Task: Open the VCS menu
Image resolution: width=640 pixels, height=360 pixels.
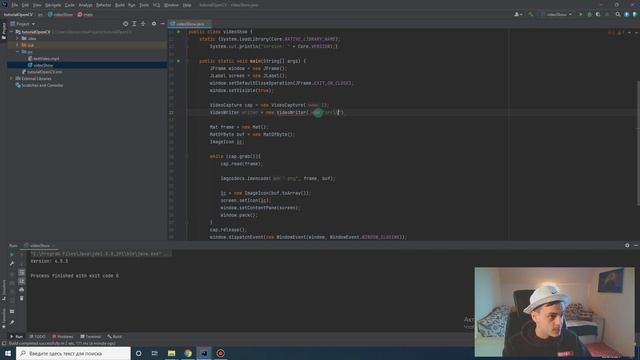Action: tap(156, 5)
